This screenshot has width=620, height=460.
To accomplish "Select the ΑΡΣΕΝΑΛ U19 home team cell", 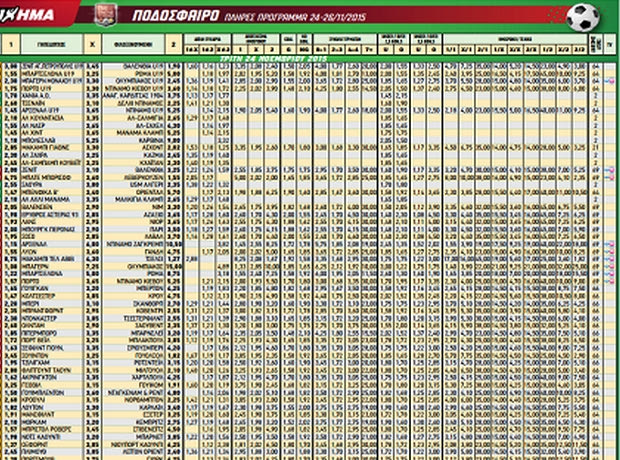I will click(x=51, y=111).
